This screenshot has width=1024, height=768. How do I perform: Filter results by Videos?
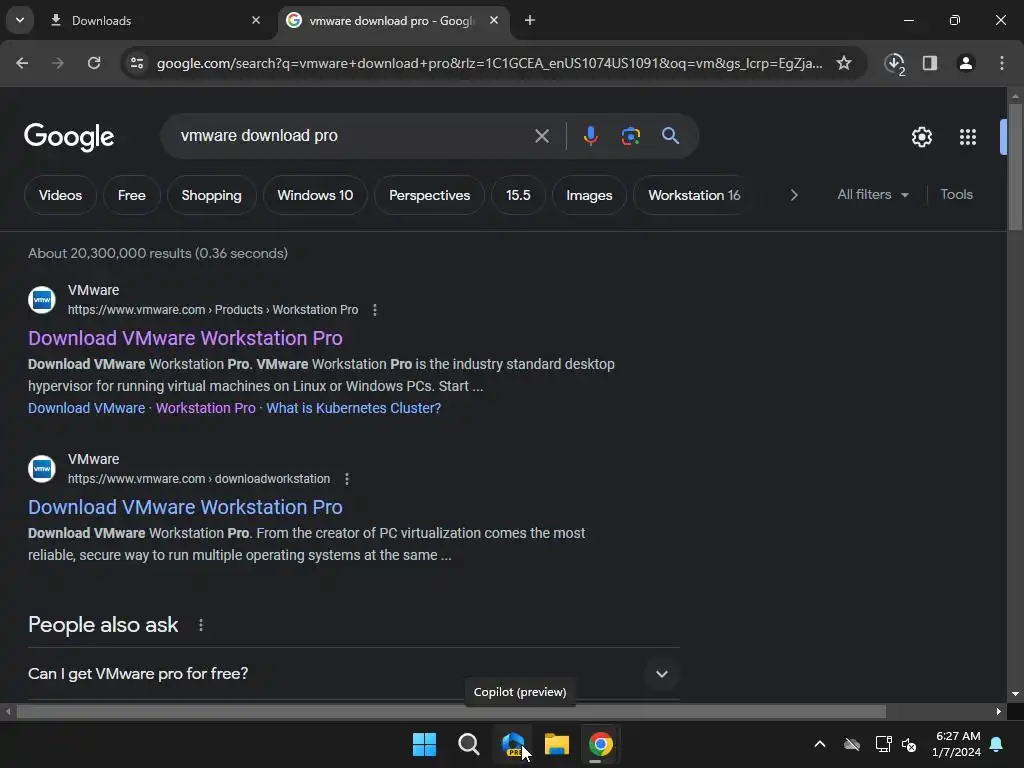pos(60,195)
